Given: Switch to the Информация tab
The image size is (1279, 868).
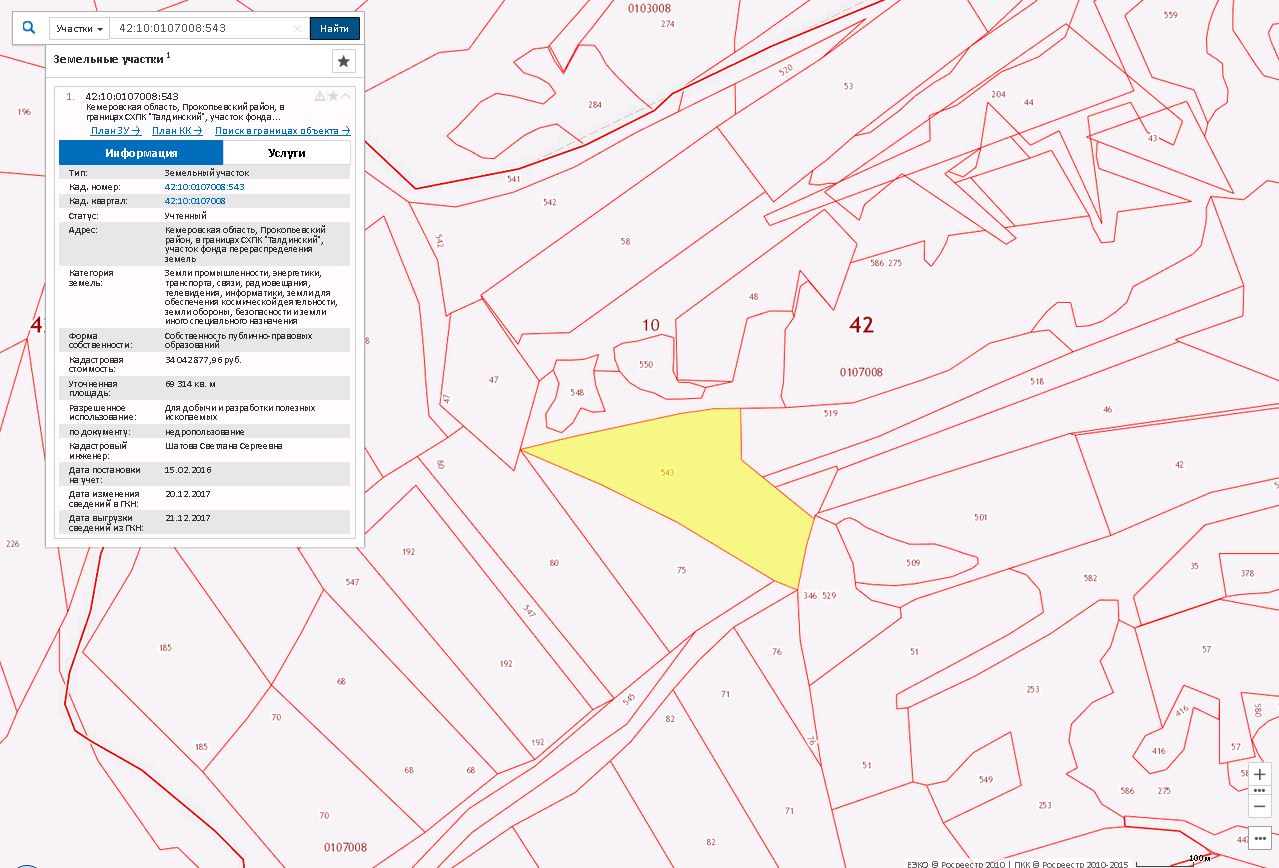Looking at the screenshot, I should pyautogui.click(x=141, y=153).
